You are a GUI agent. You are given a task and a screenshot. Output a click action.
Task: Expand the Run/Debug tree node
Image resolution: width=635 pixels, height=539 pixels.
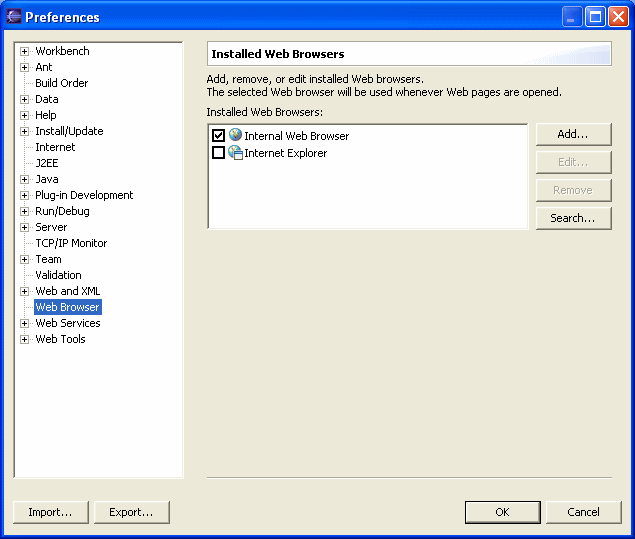(24, 211)
